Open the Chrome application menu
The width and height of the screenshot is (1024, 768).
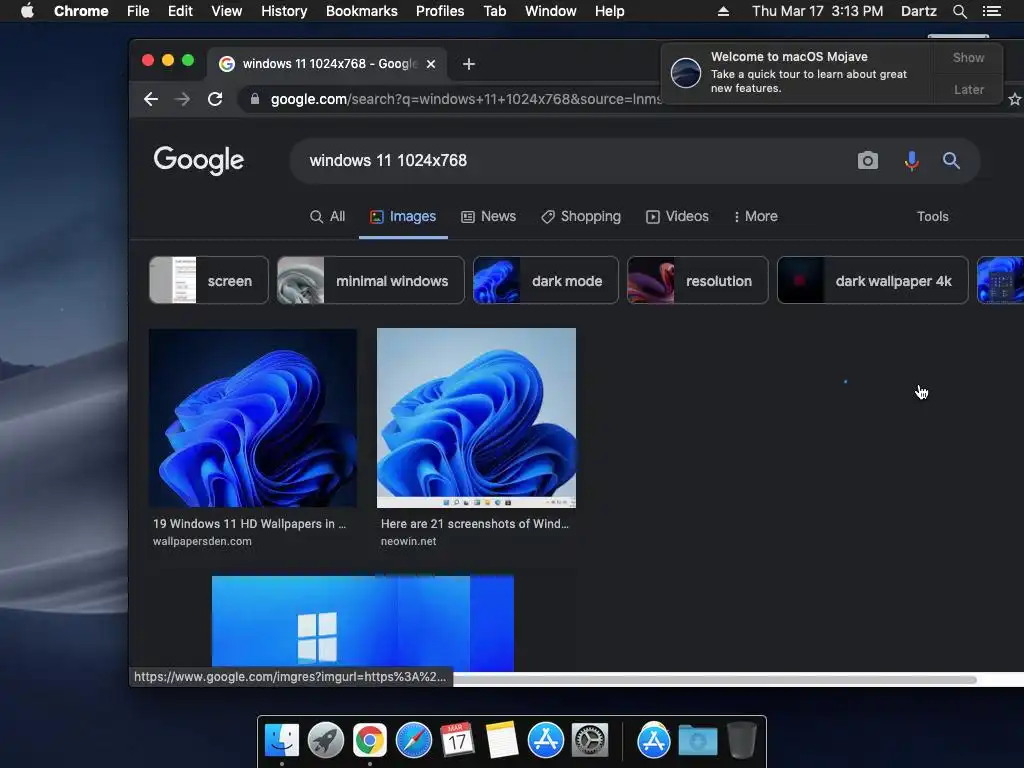pos(81,11)
